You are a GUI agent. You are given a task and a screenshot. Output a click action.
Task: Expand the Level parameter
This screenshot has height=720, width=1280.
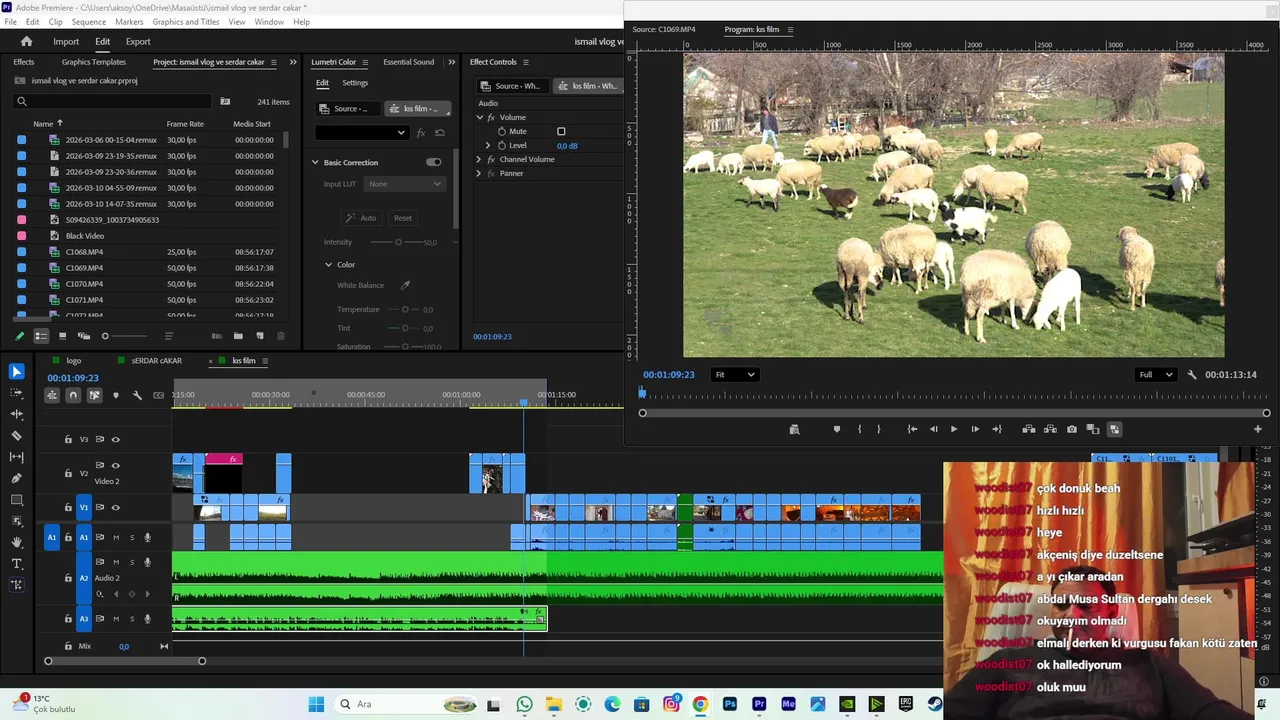pyautogui.click(x=488, y=145)
